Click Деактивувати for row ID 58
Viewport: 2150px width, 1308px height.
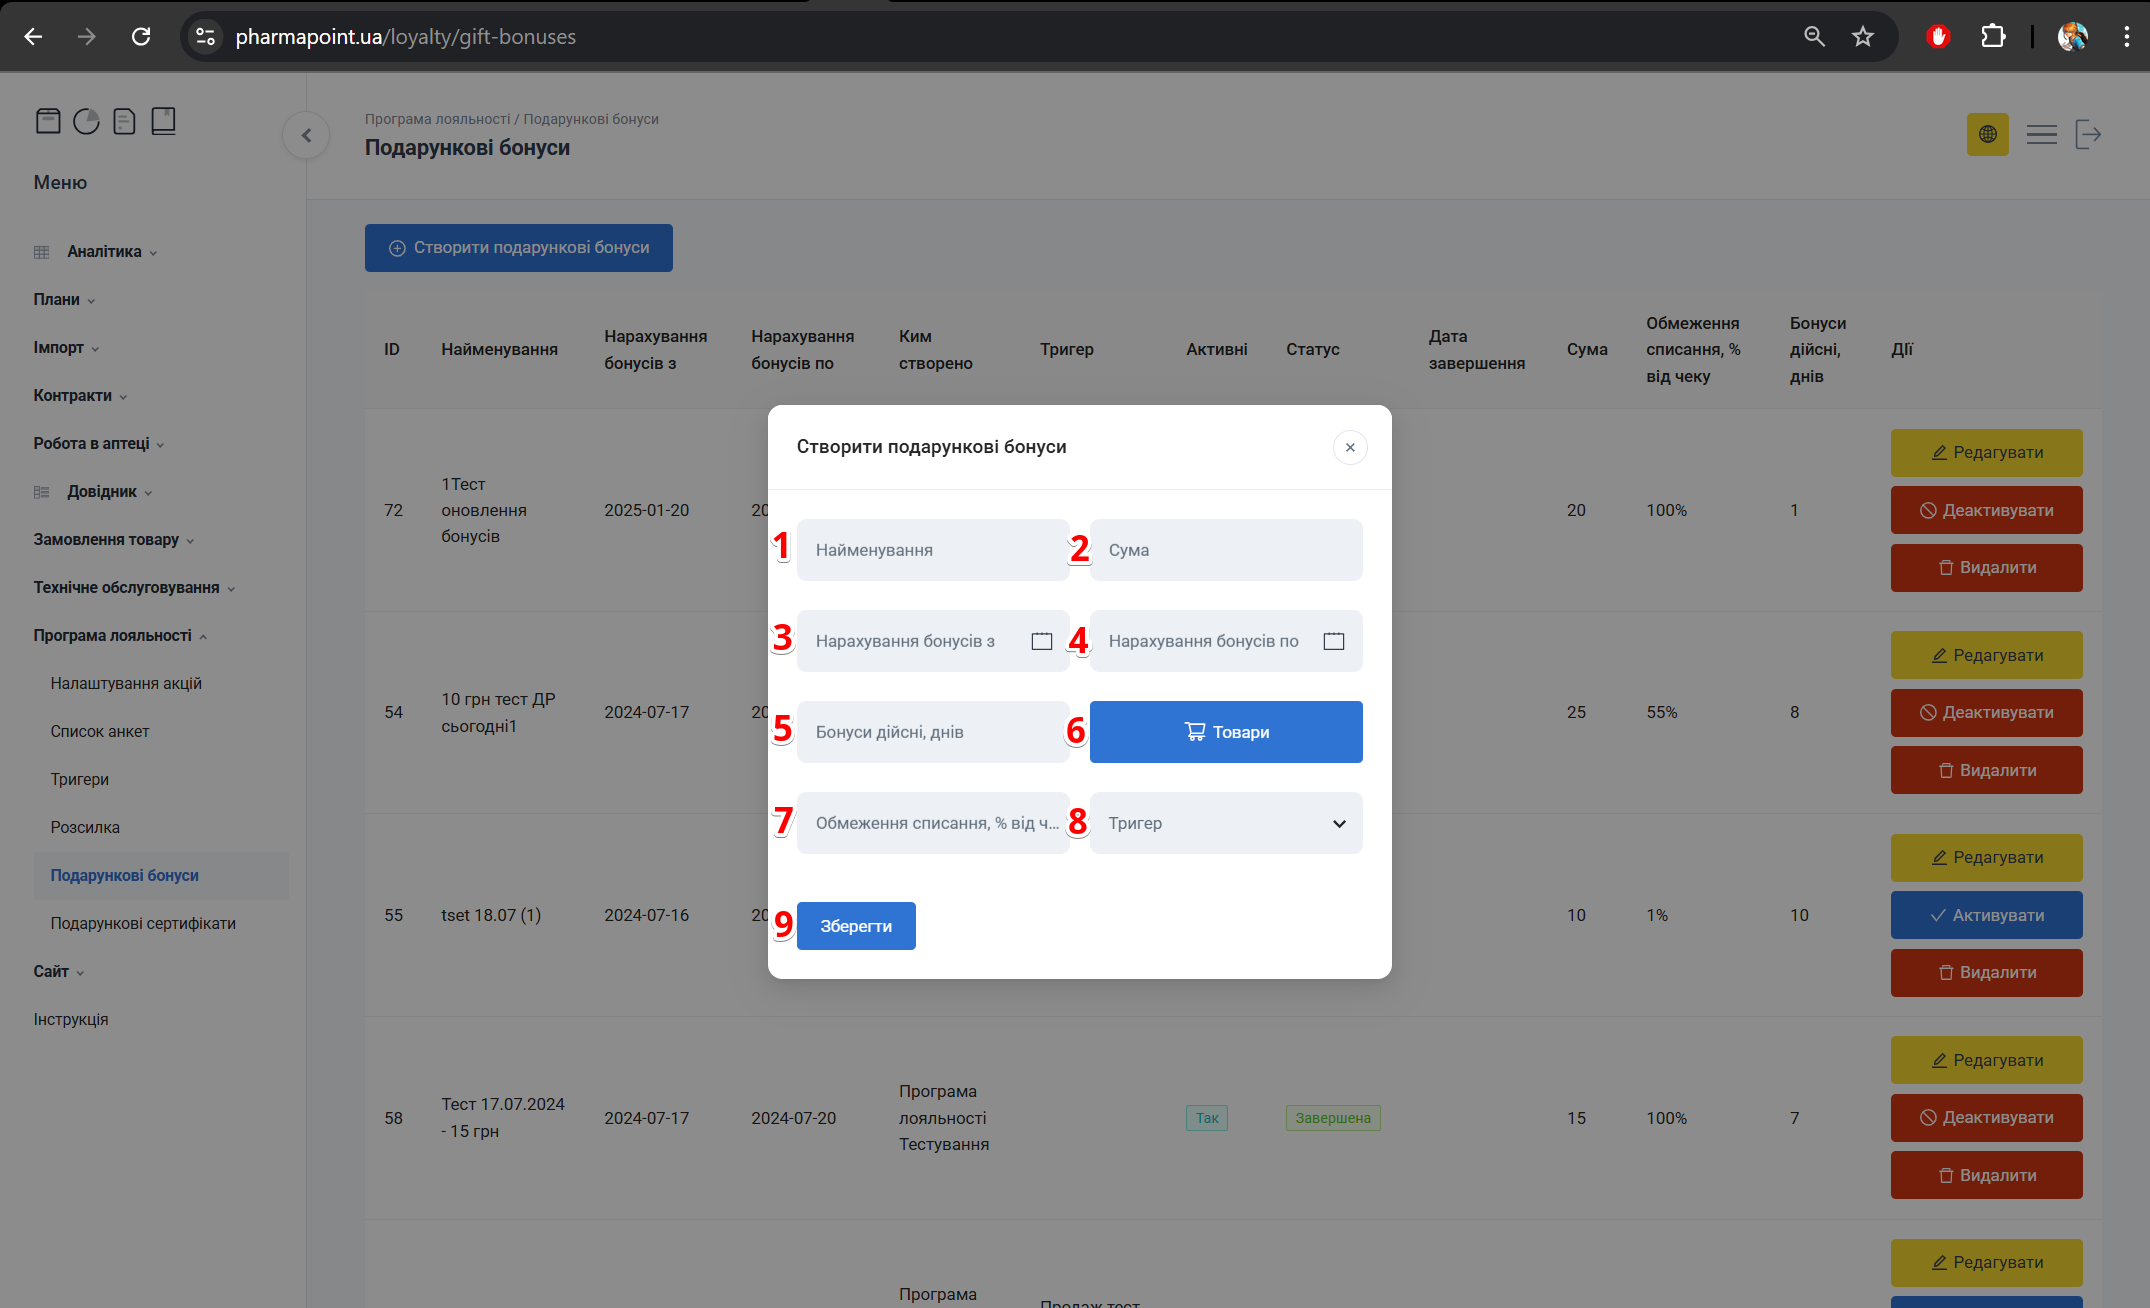pyautogui.click(x=1986, y=1118)
